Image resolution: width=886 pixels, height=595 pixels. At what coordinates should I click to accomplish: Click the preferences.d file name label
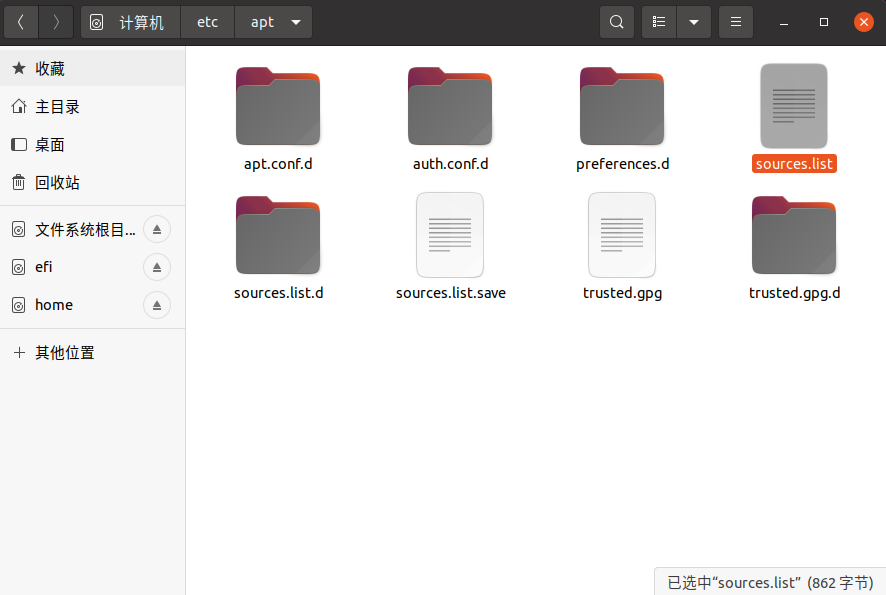tap(622, 164)
